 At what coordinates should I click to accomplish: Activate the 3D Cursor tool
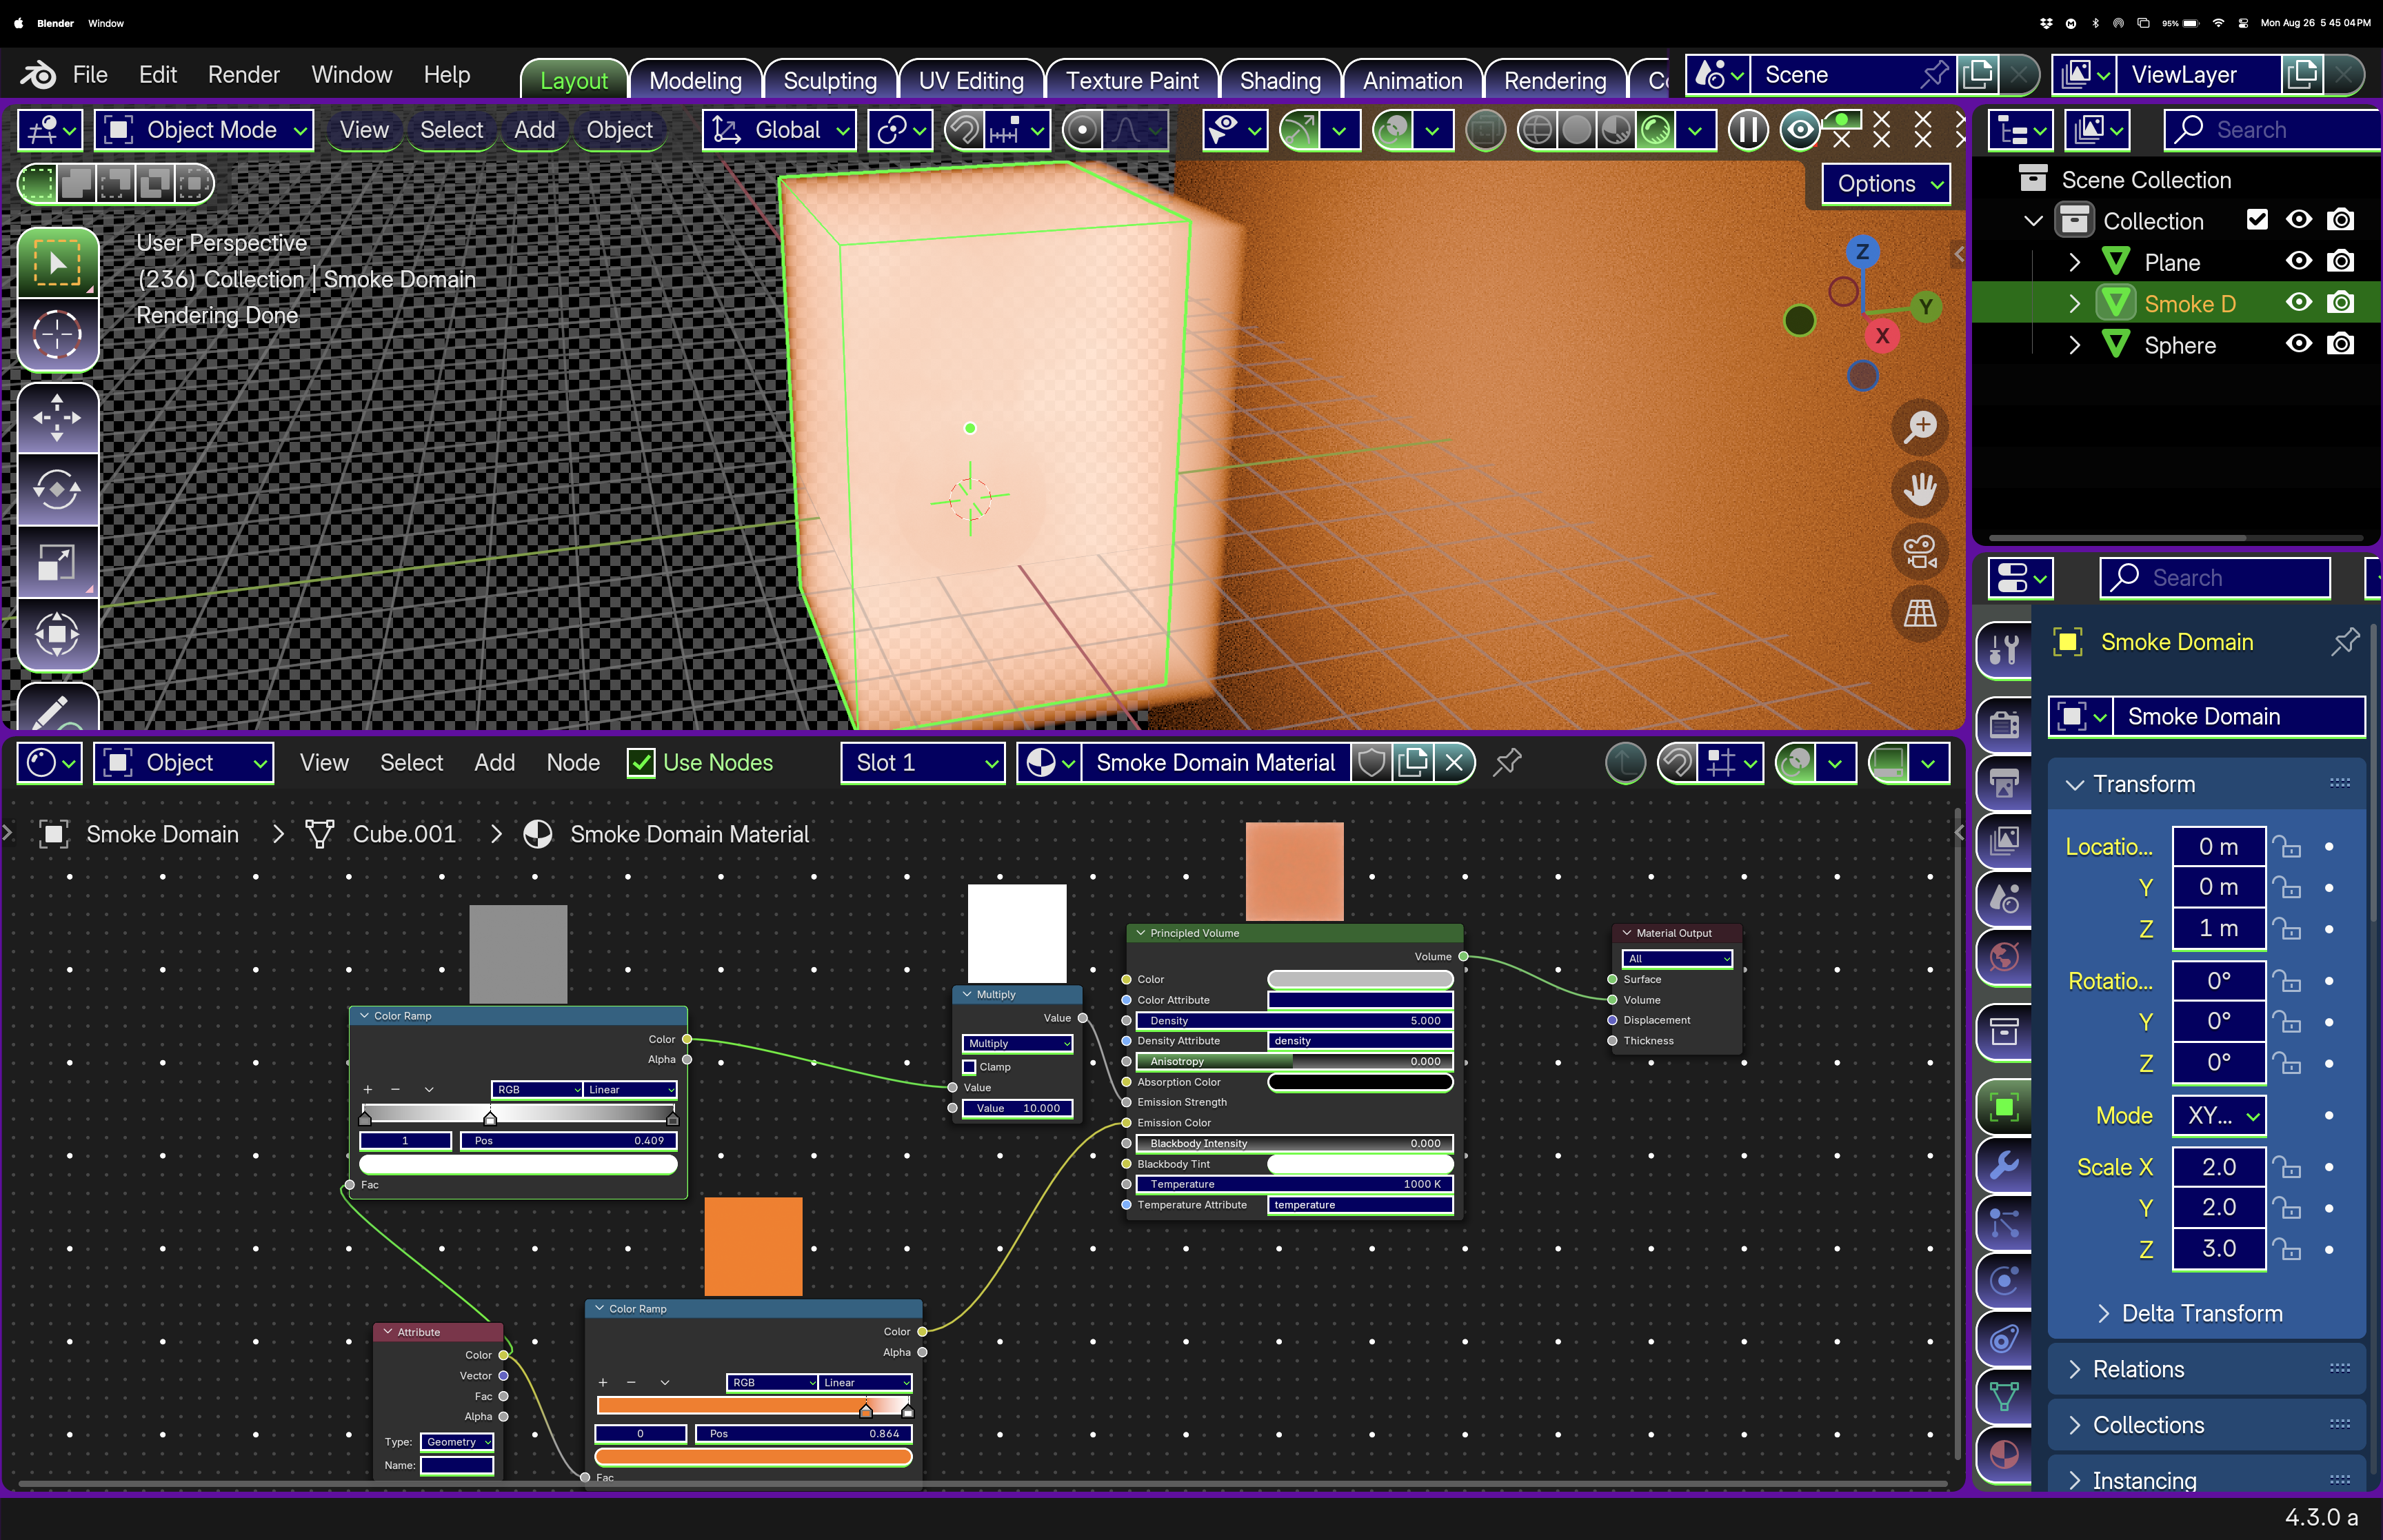coord(57,335)
